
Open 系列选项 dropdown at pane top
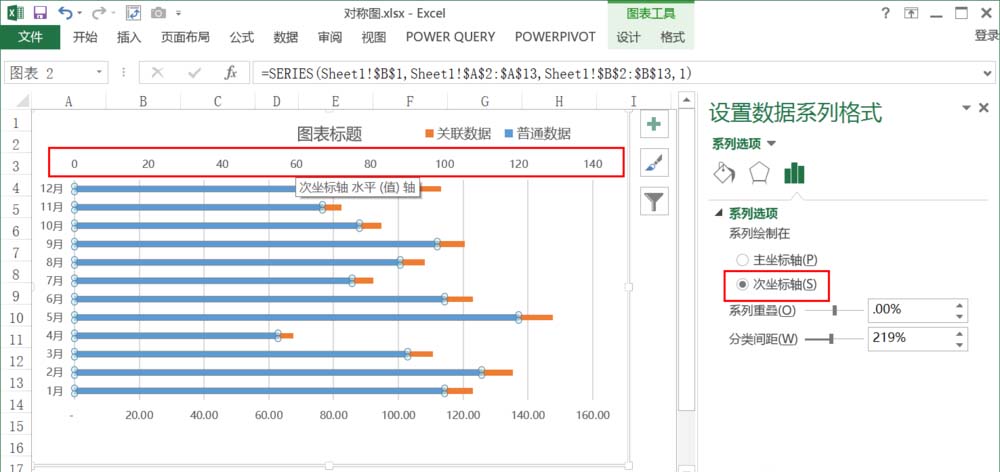click(772, 144)
